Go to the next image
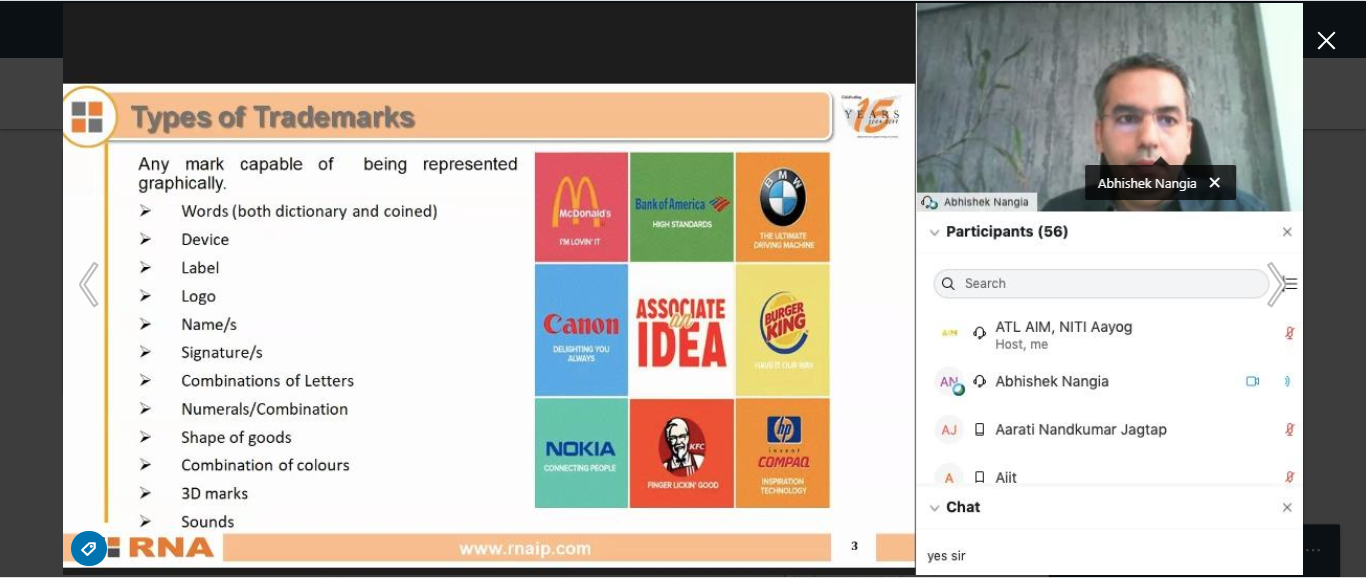This screenshot has width=1366, height=578. tap(1276, 285)
